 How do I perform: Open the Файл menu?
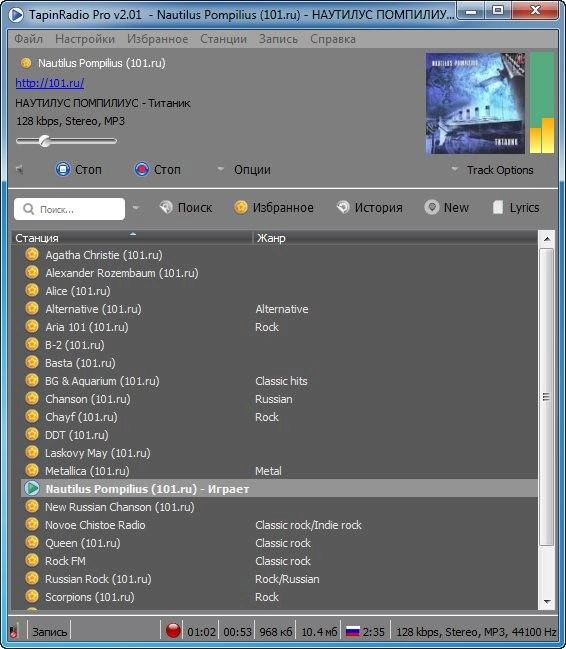[x=29, y=39]
